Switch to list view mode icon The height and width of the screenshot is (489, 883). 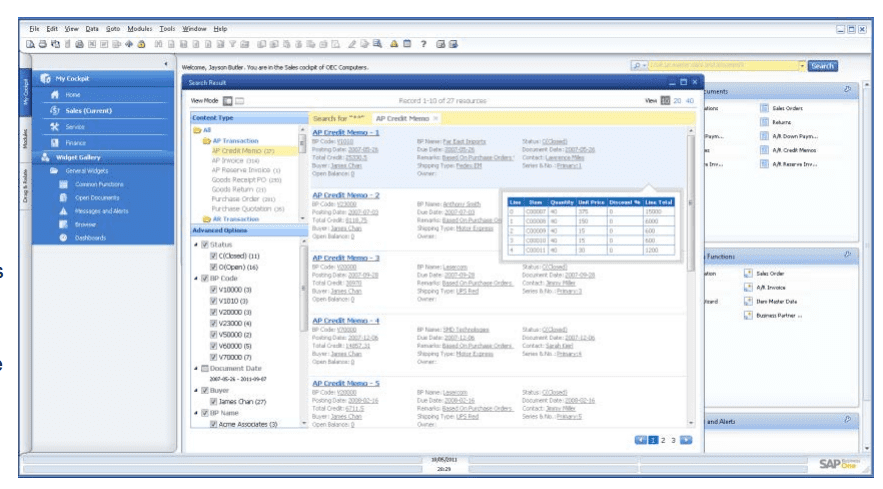(239, 101)
